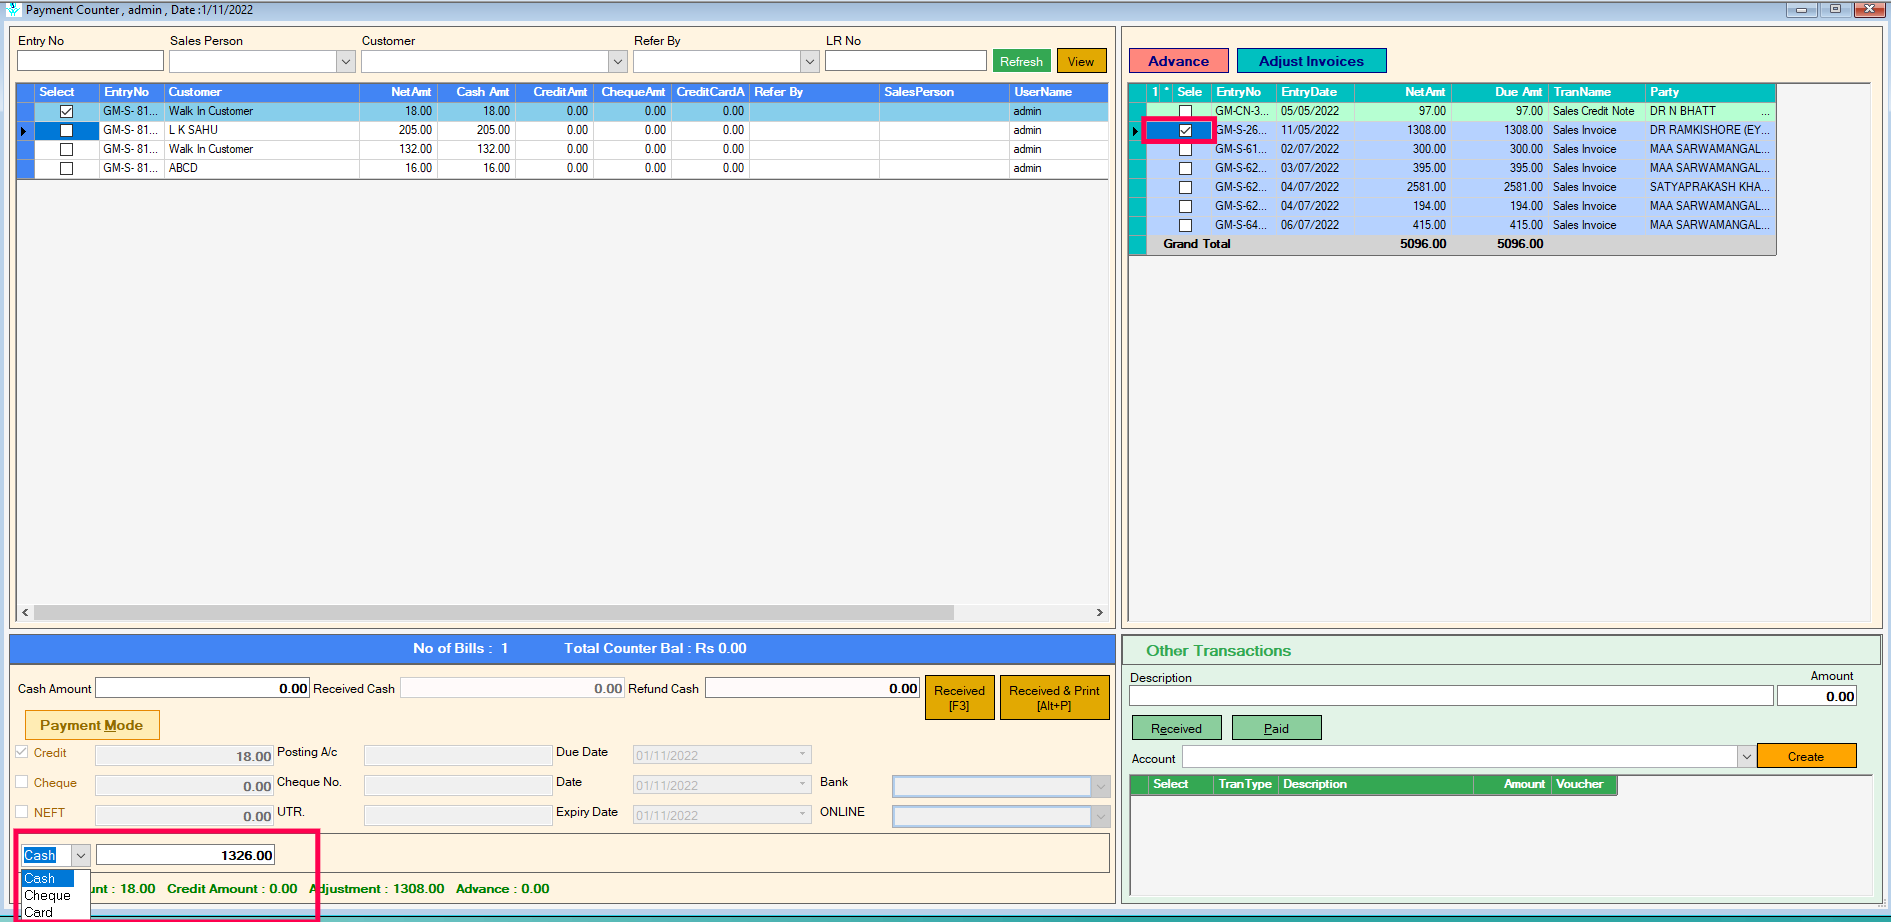
Task: Click the Create button
Action: [1806, 756]
